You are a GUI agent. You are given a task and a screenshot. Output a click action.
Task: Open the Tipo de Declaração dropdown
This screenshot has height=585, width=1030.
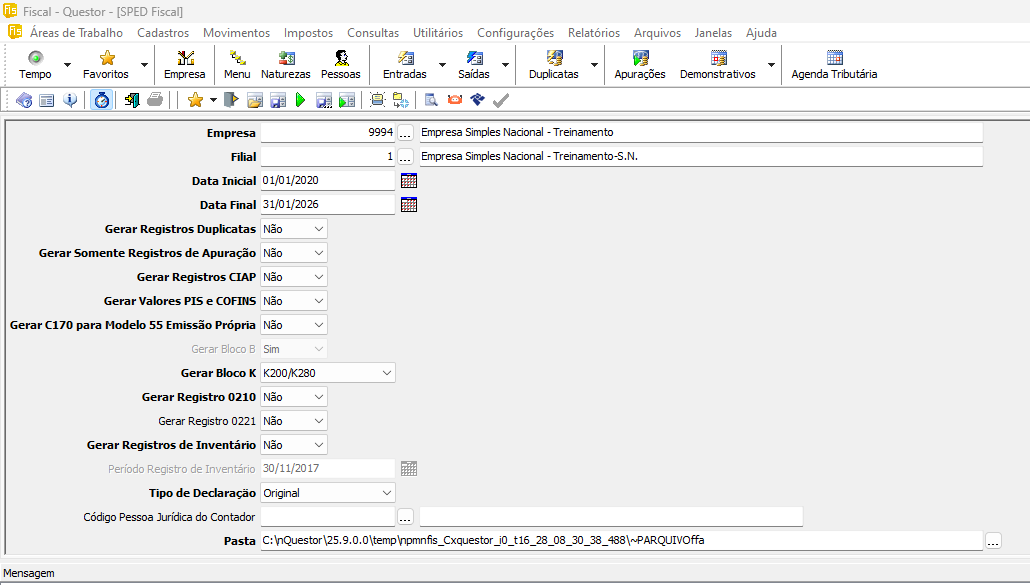[386, 493]
